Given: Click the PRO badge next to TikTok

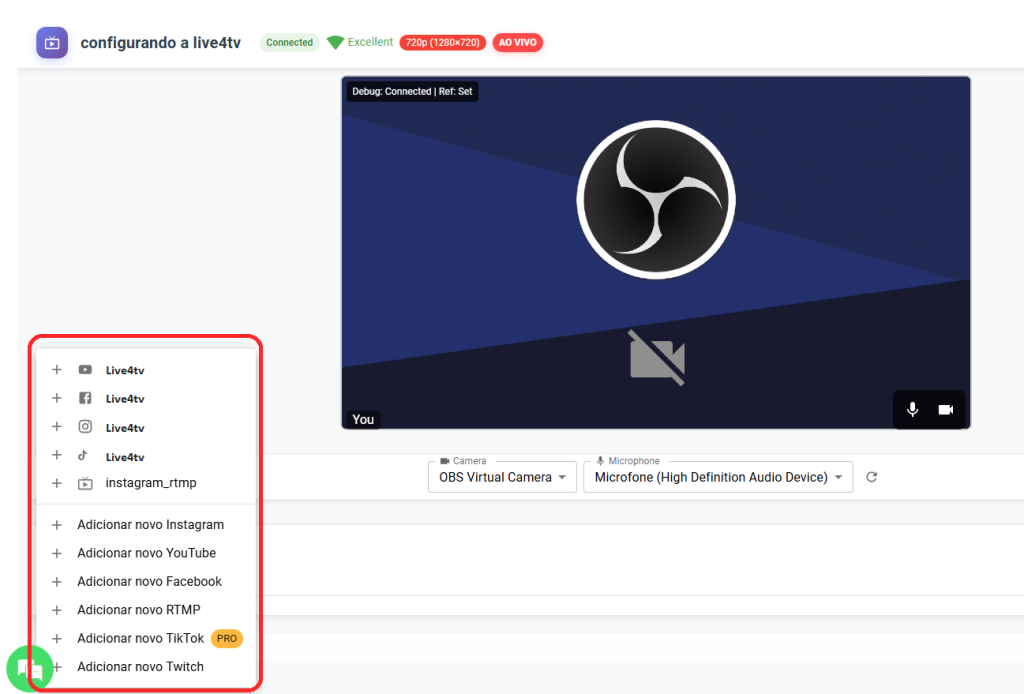Looking at the screenshot, I should pos(227,639).
